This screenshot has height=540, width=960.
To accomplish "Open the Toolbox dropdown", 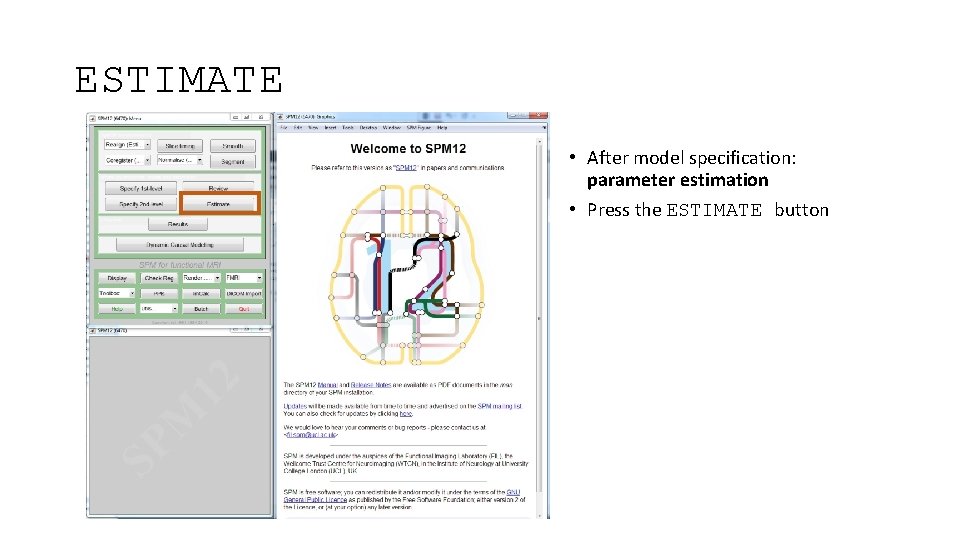I will pyautogui.click(x=116, y=293).
